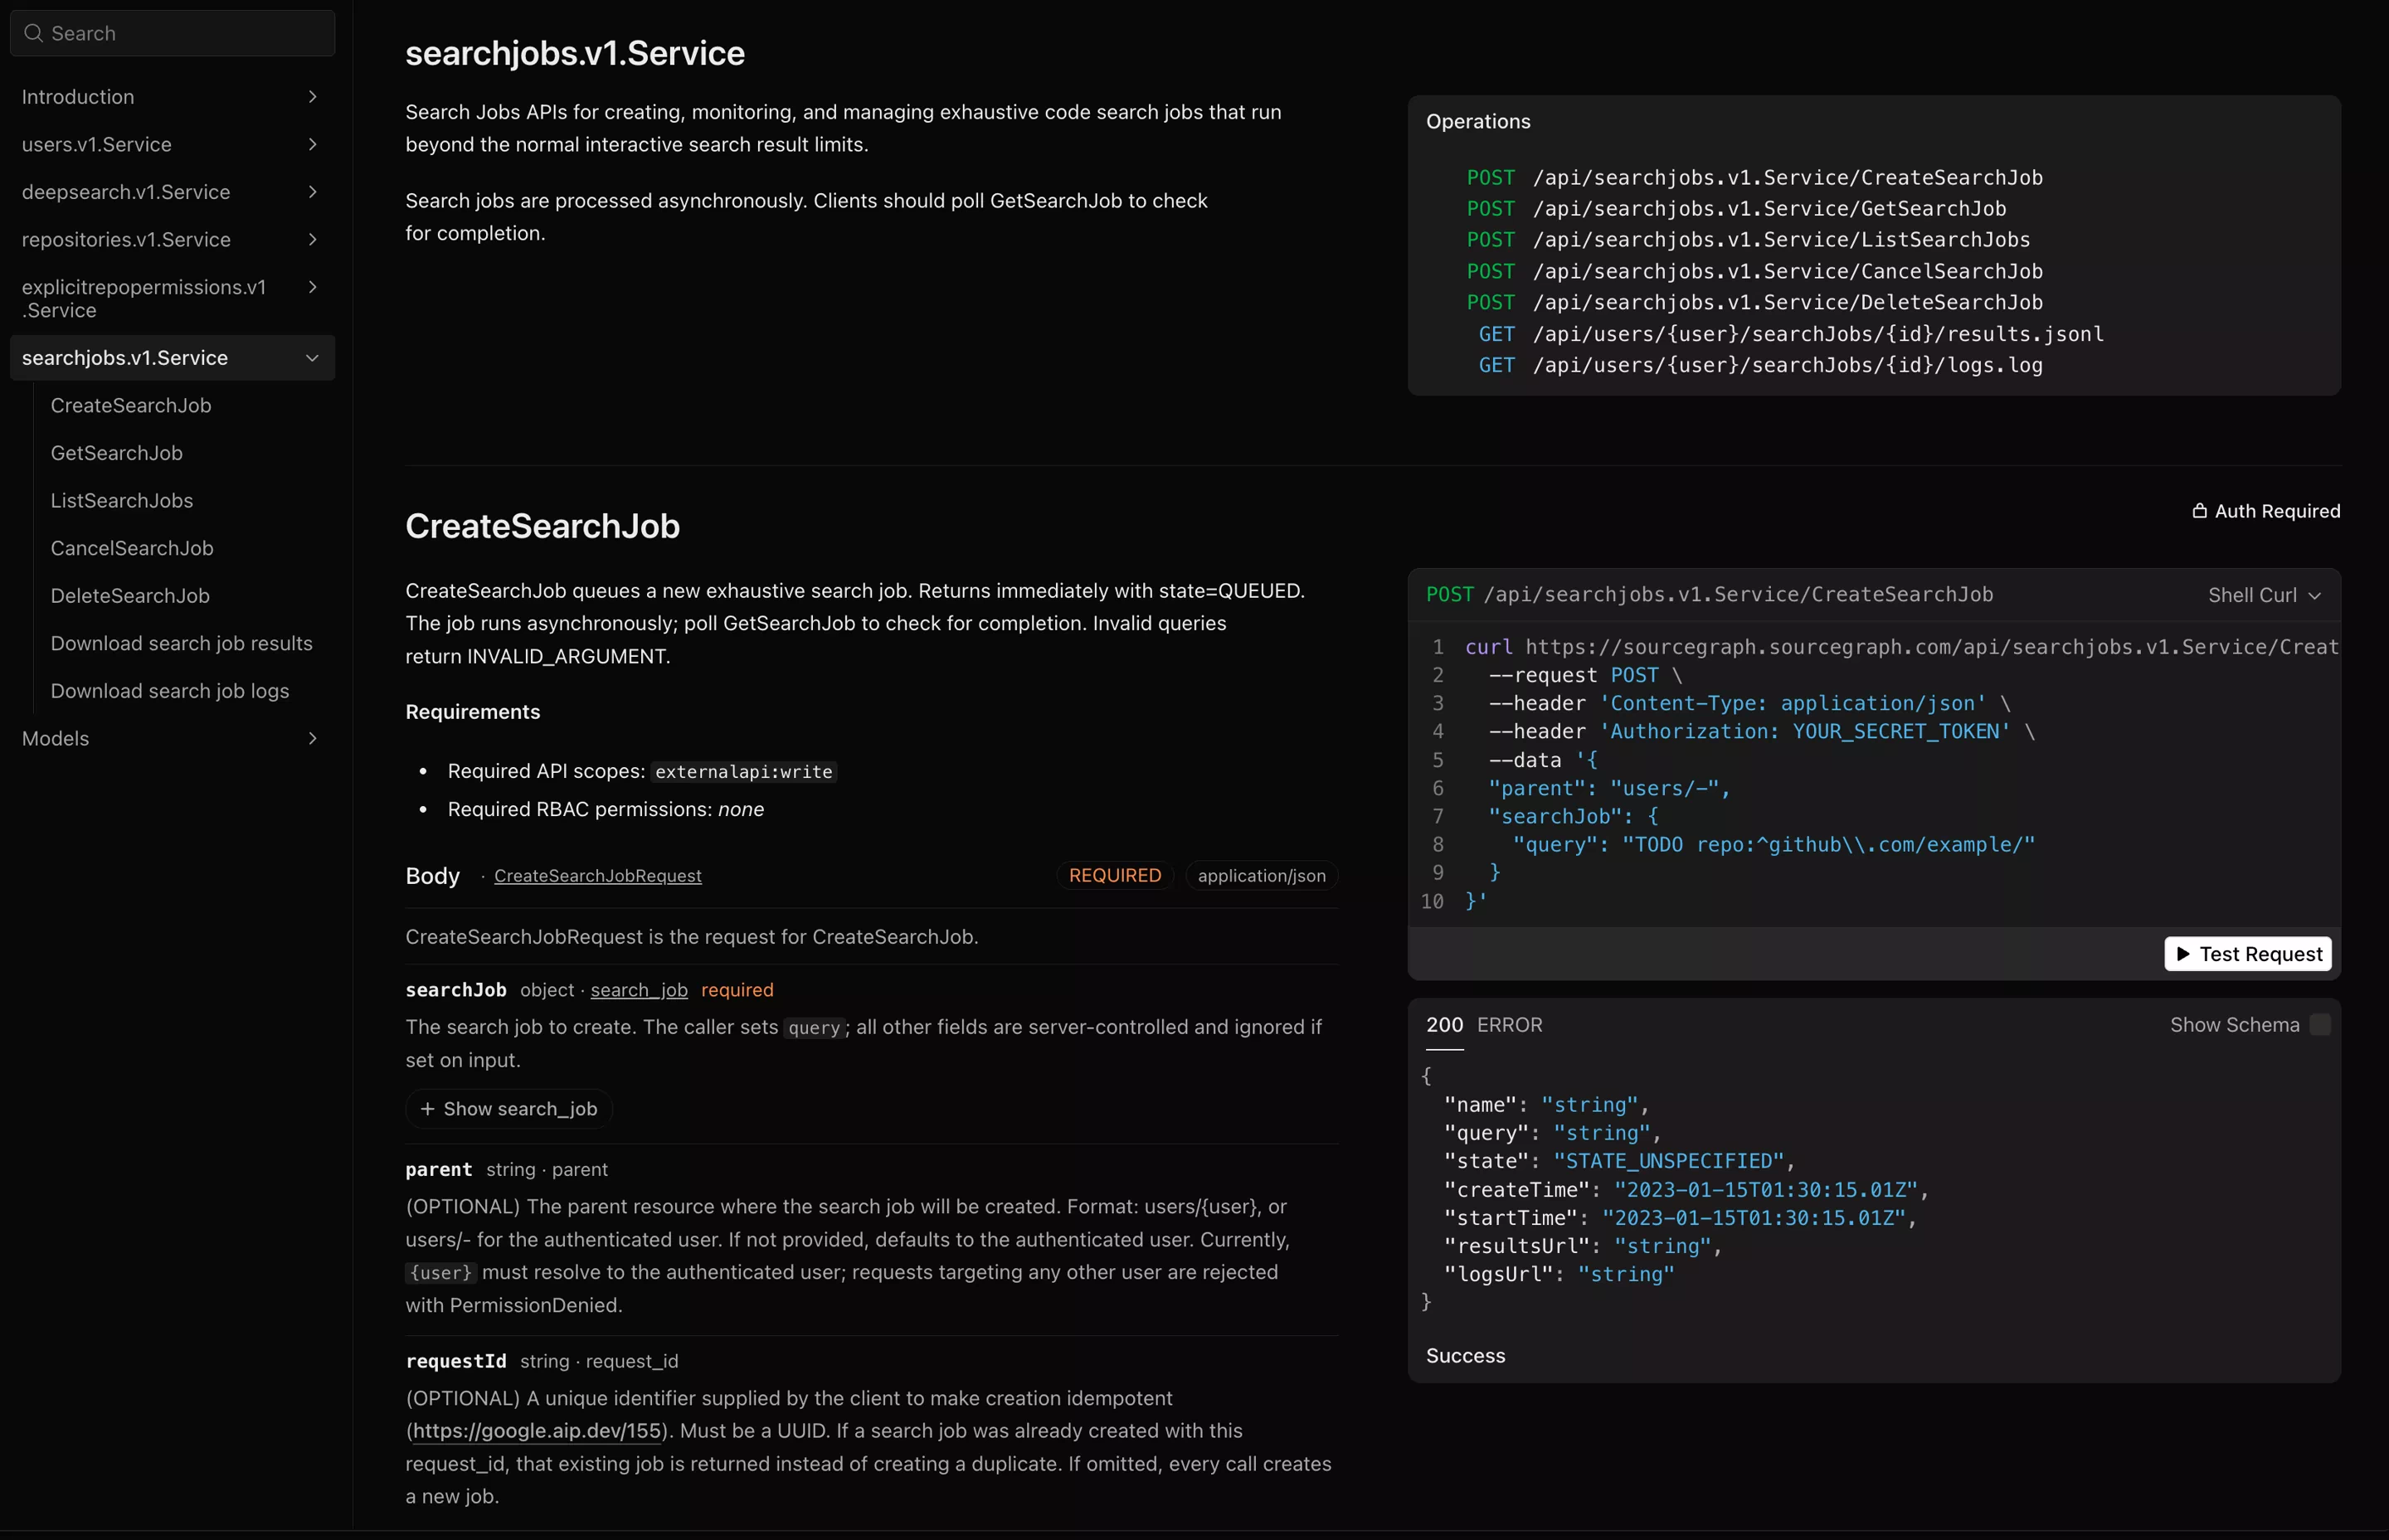Go to CreateSearchJob sidebar entry
Image resolution: width=2389 pixels, height=1540 pixels.
(x=131, y=405)
